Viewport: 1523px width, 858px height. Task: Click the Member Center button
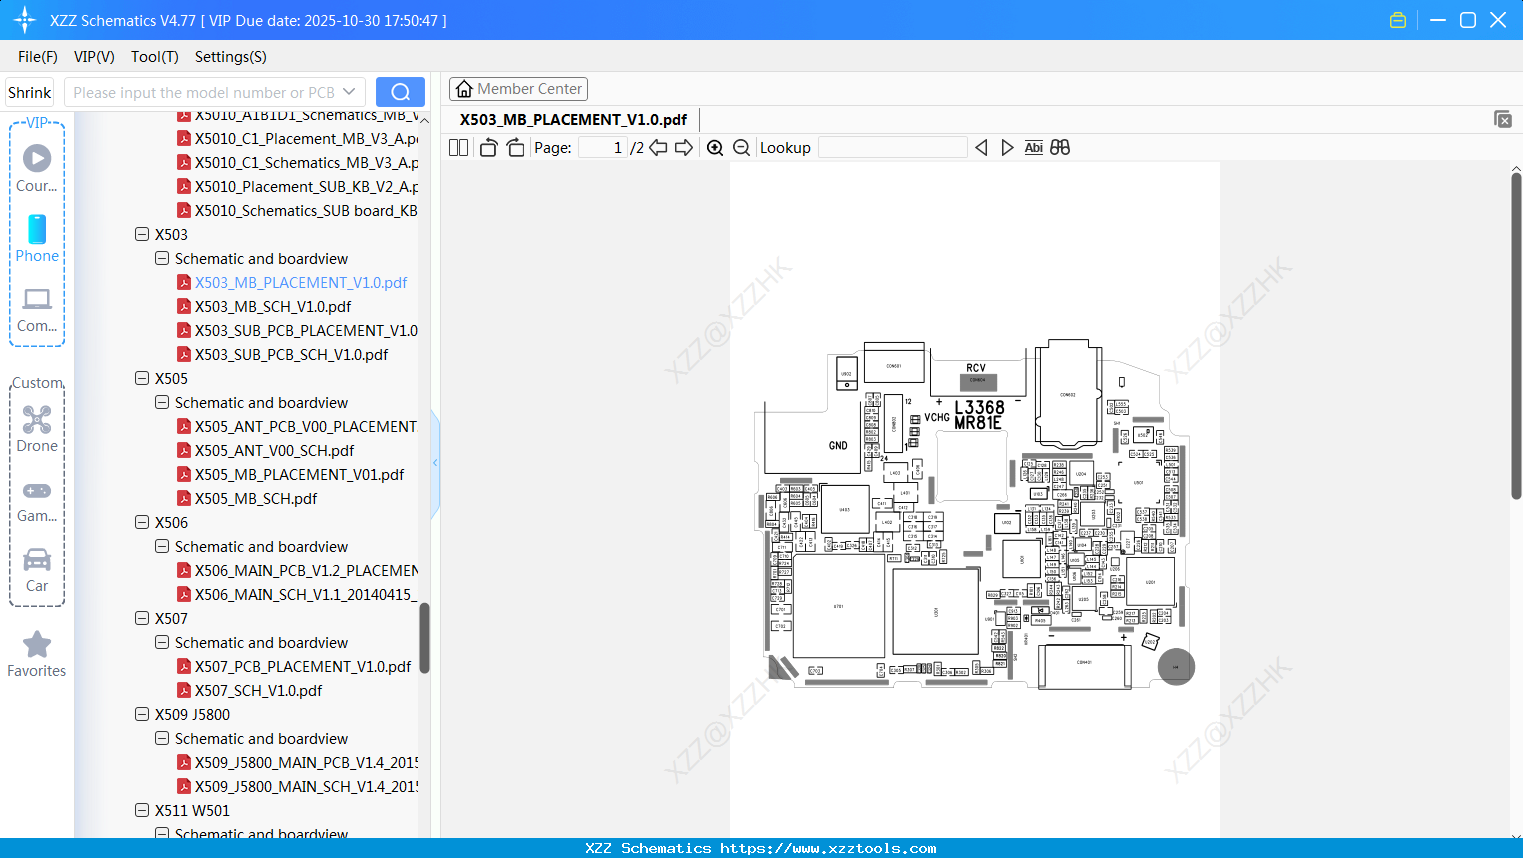pos(518,88)
